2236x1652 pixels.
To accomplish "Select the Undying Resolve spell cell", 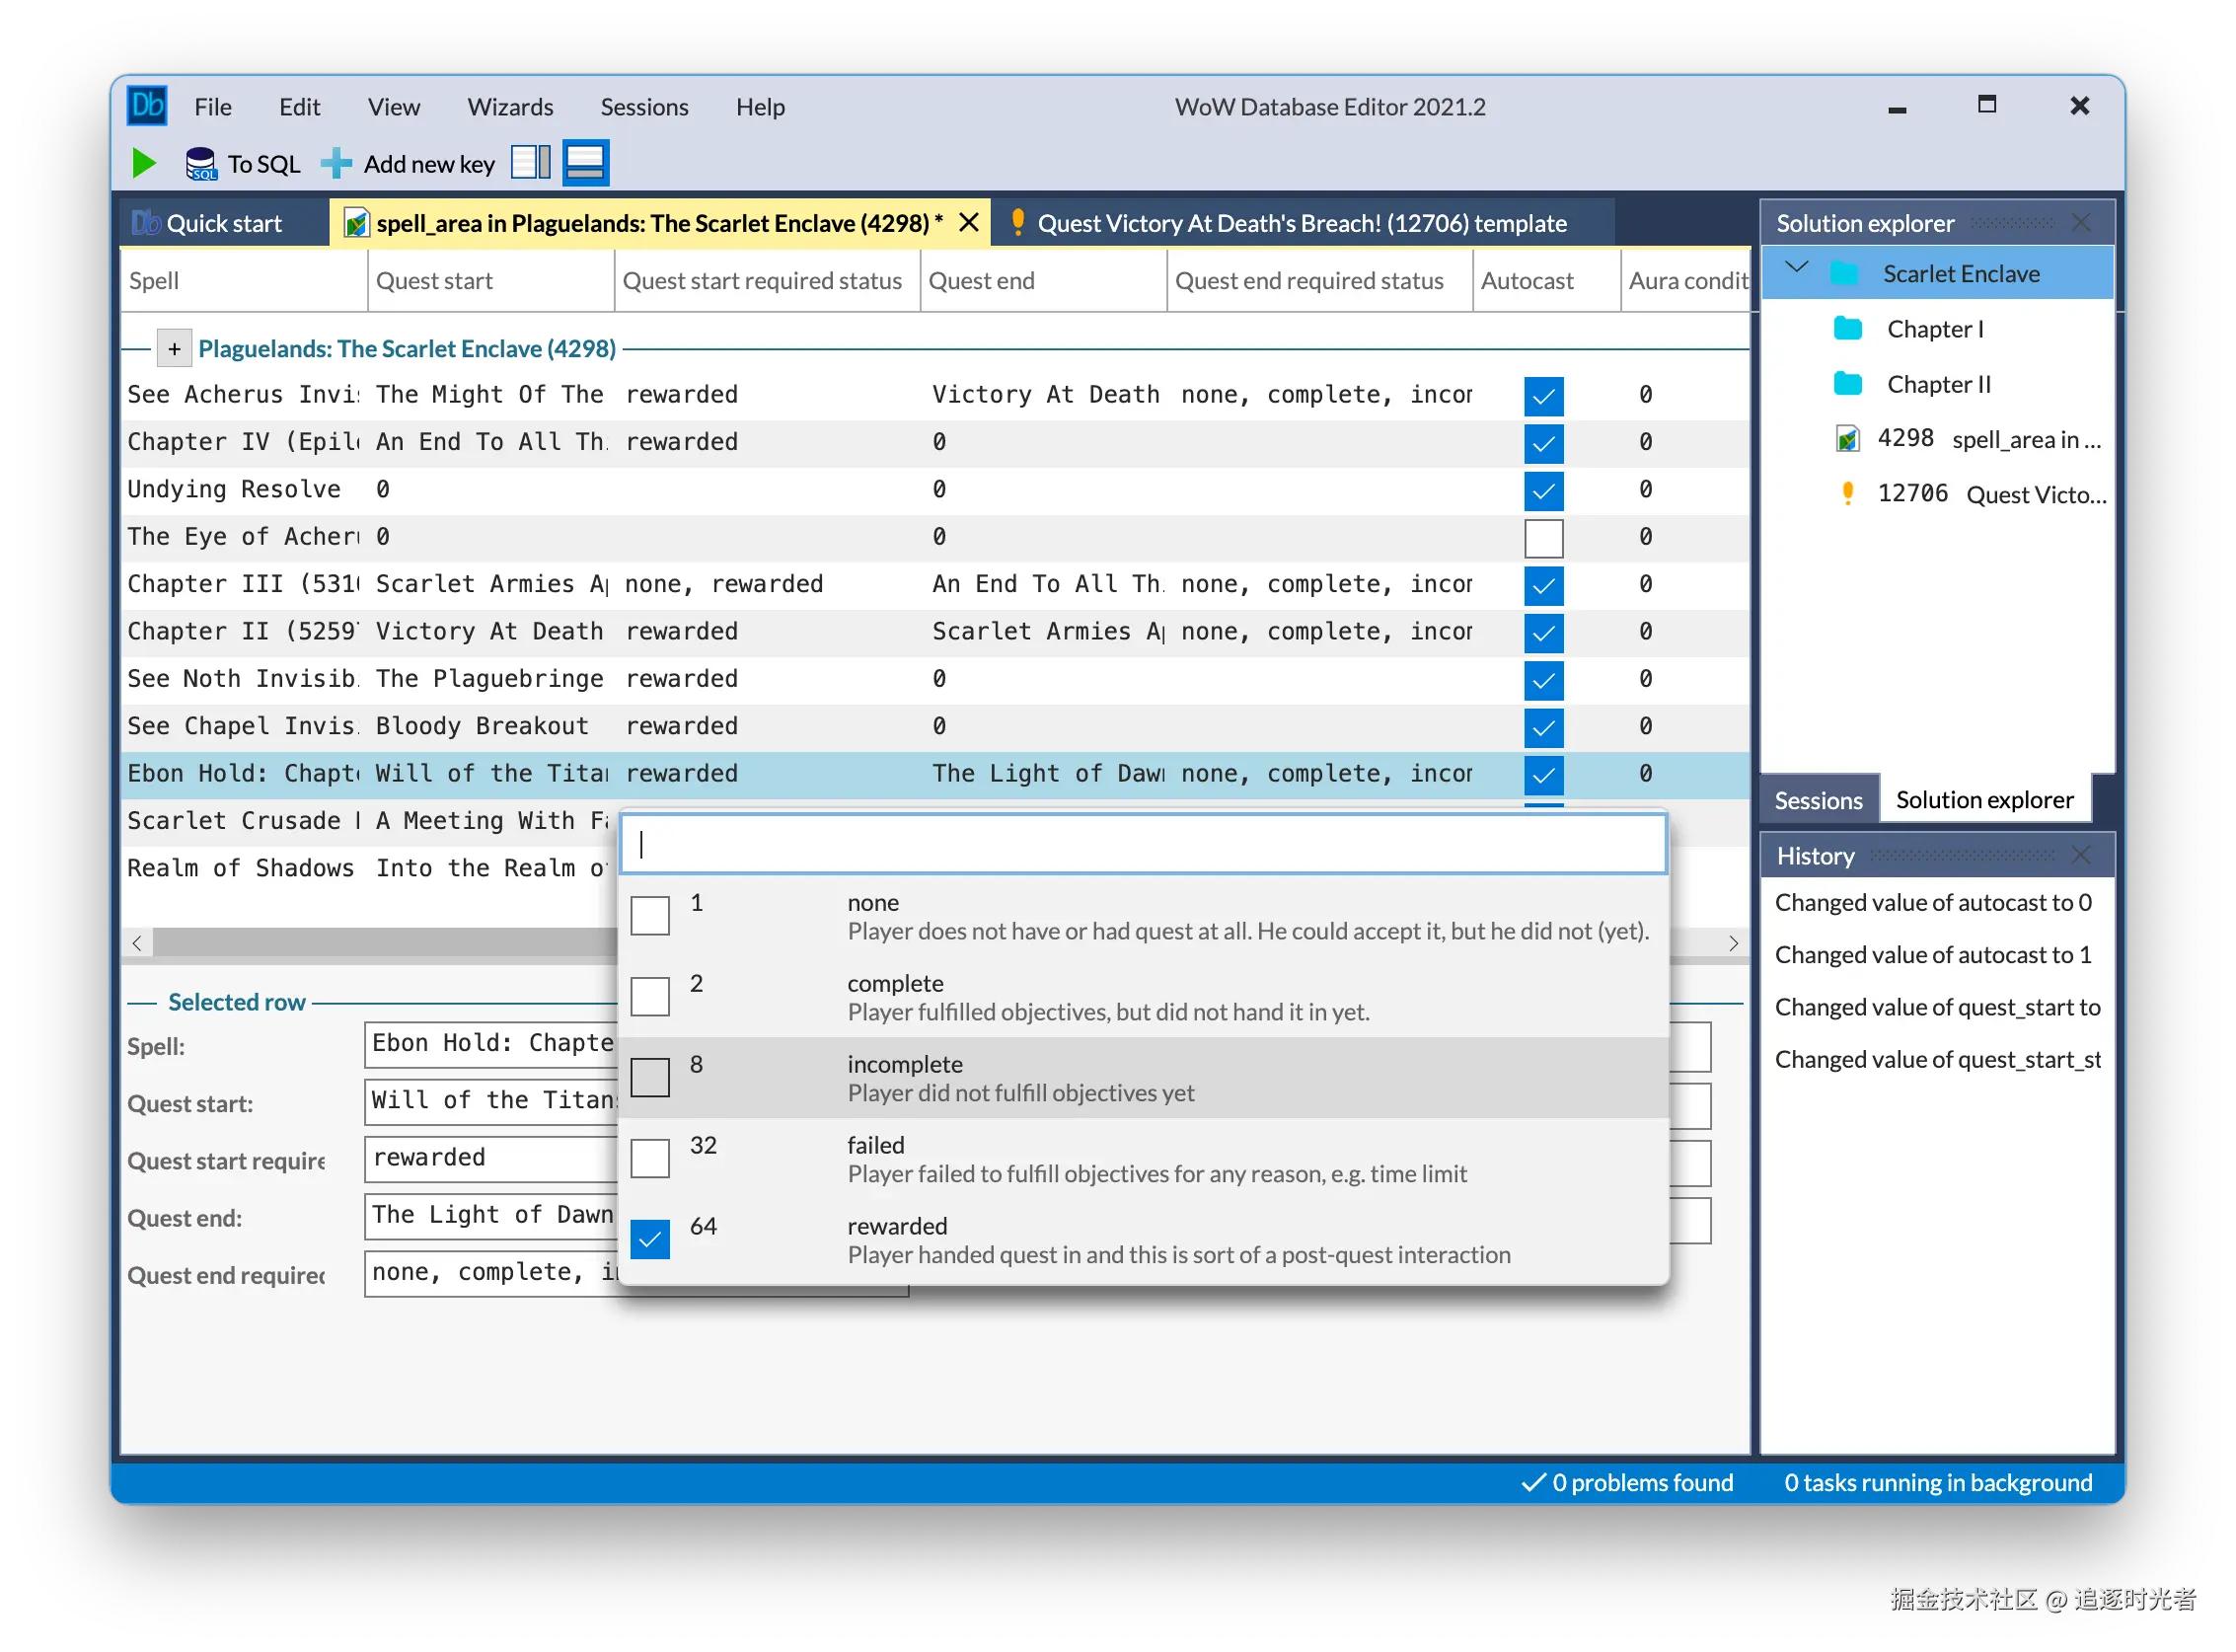I will (244, 489).
